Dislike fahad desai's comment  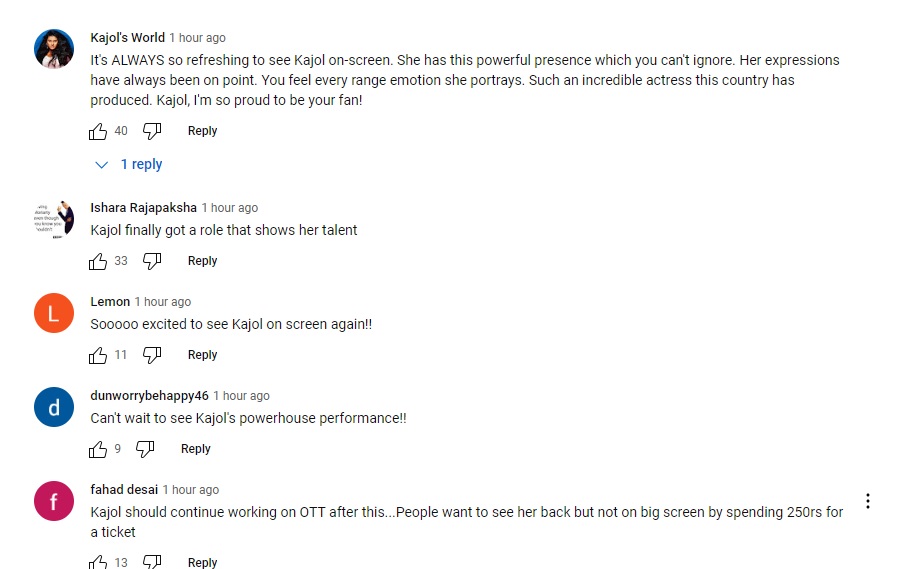[x=152, y=562]
